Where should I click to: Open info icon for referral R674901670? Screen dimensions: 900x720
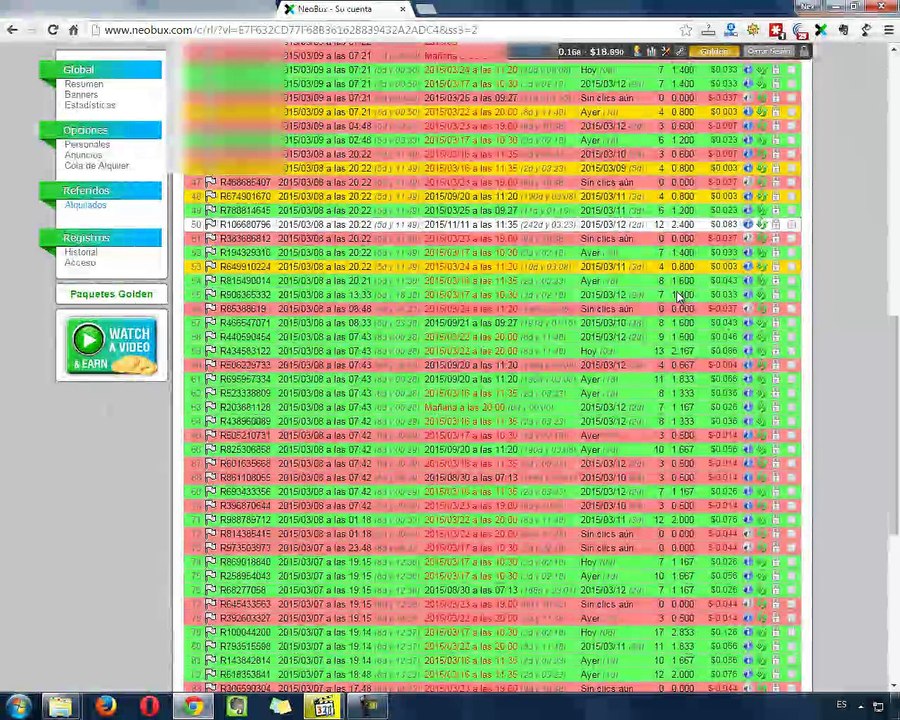[748, 196]
